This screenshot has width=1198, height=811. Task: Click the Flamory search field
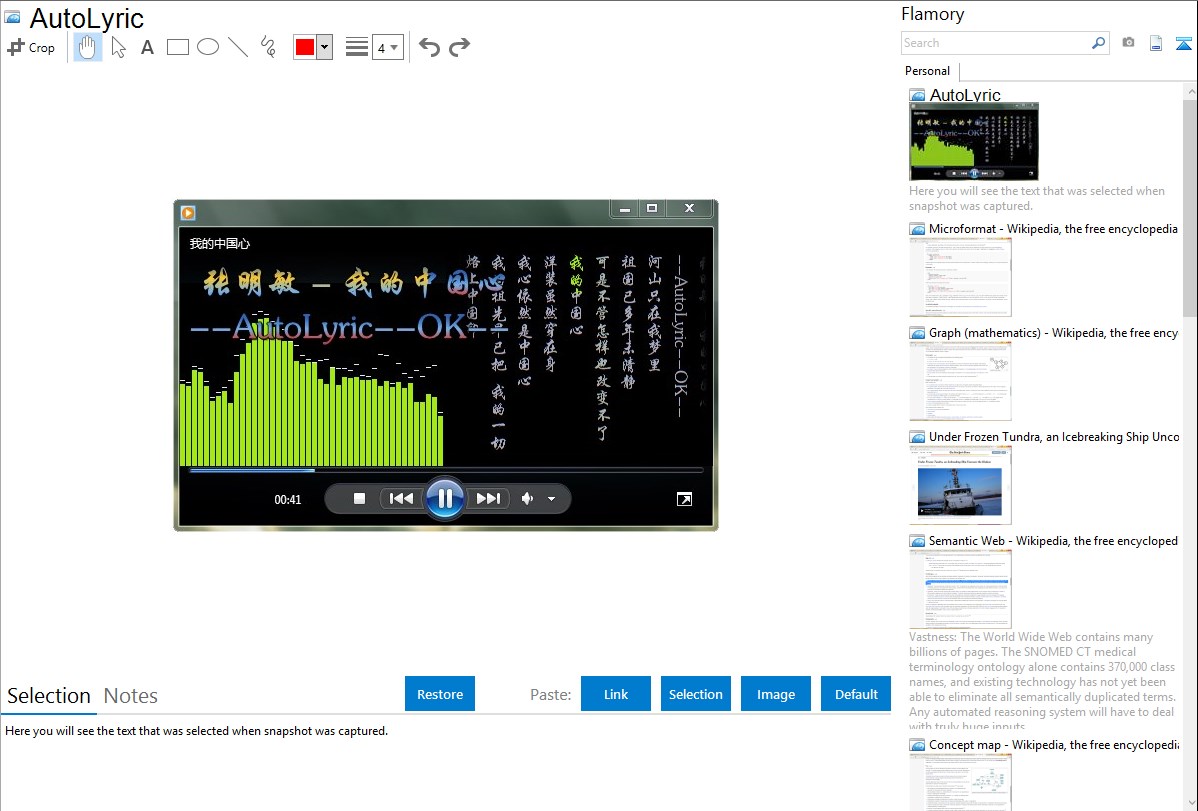[995, 43]
